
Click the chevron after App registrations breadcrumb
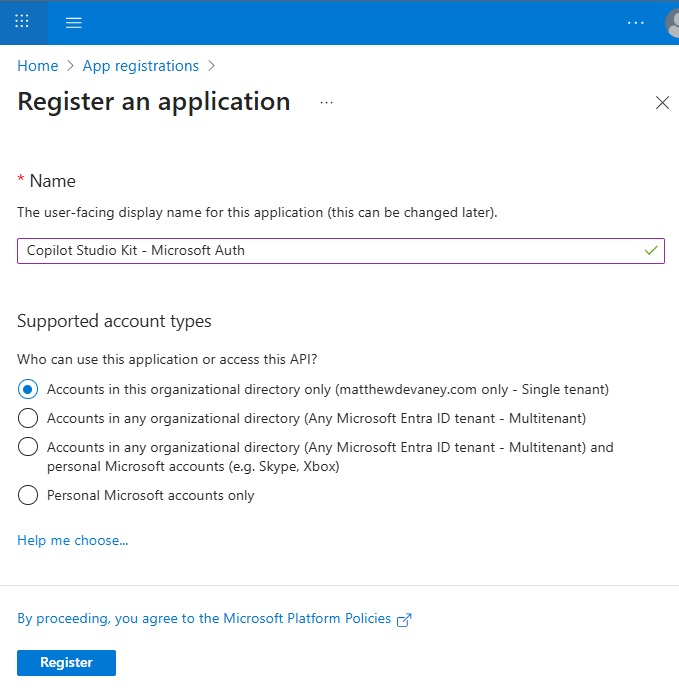(210, 66)
